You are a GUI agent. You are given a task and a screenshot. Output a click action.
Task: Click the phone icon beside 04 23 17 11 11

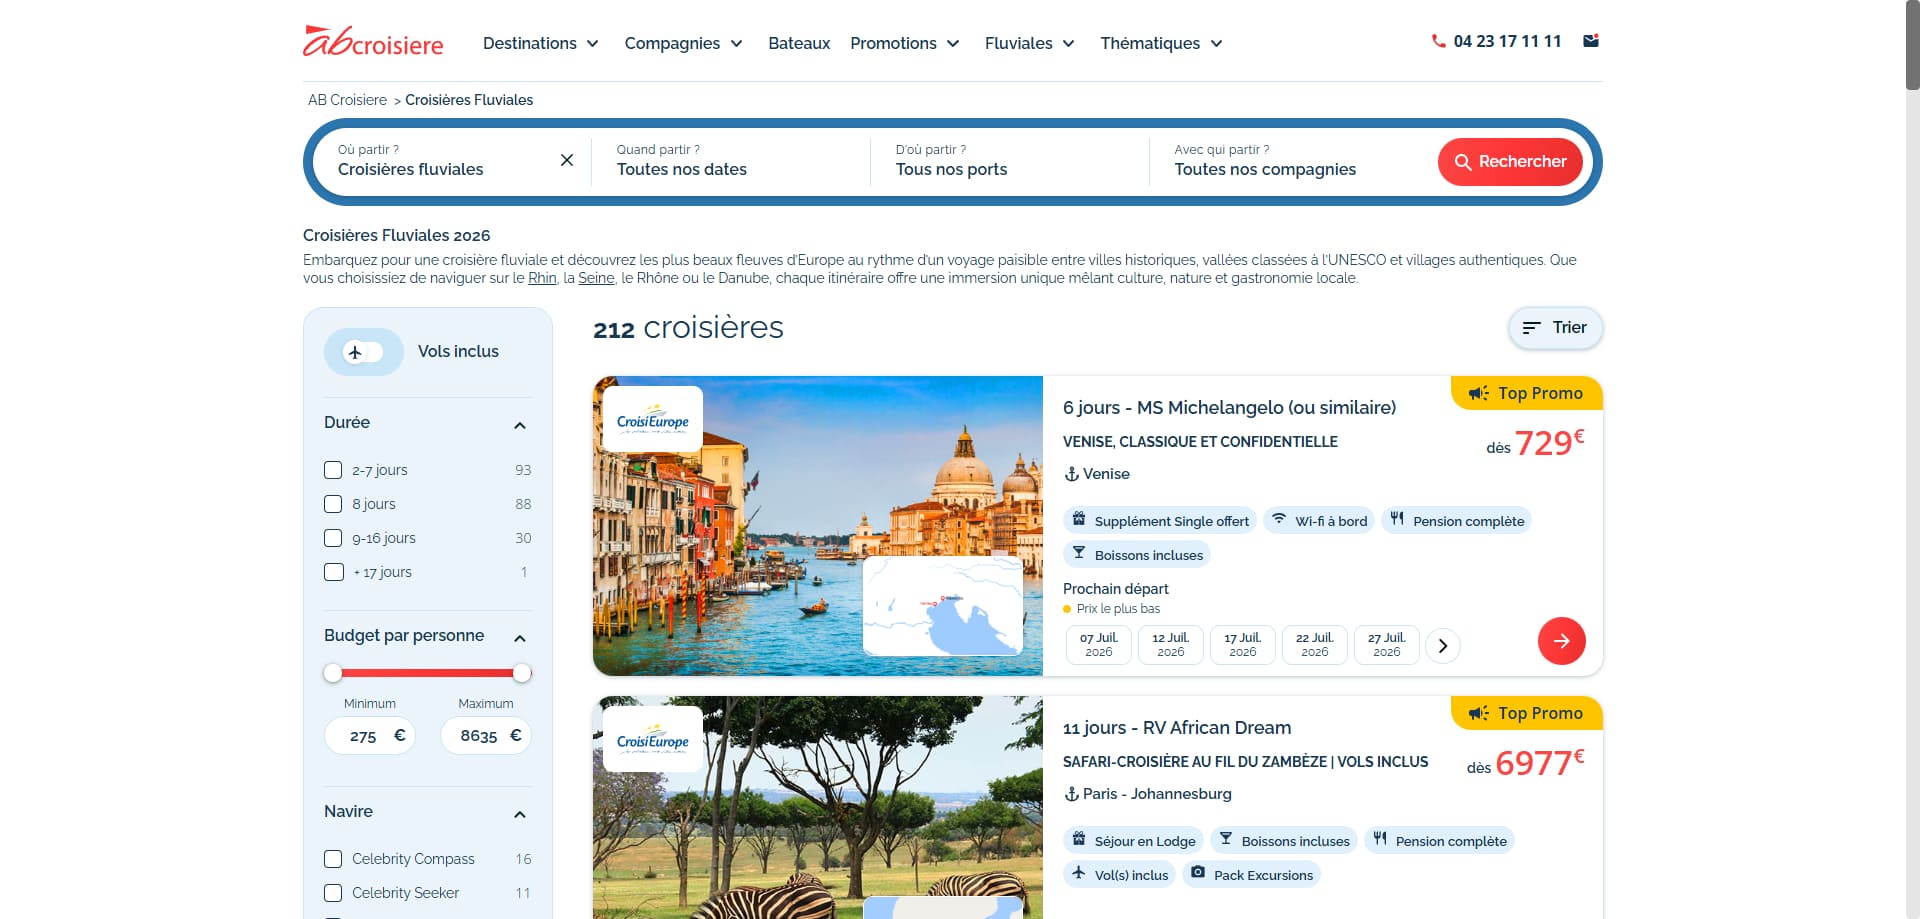pos(1438,41)
